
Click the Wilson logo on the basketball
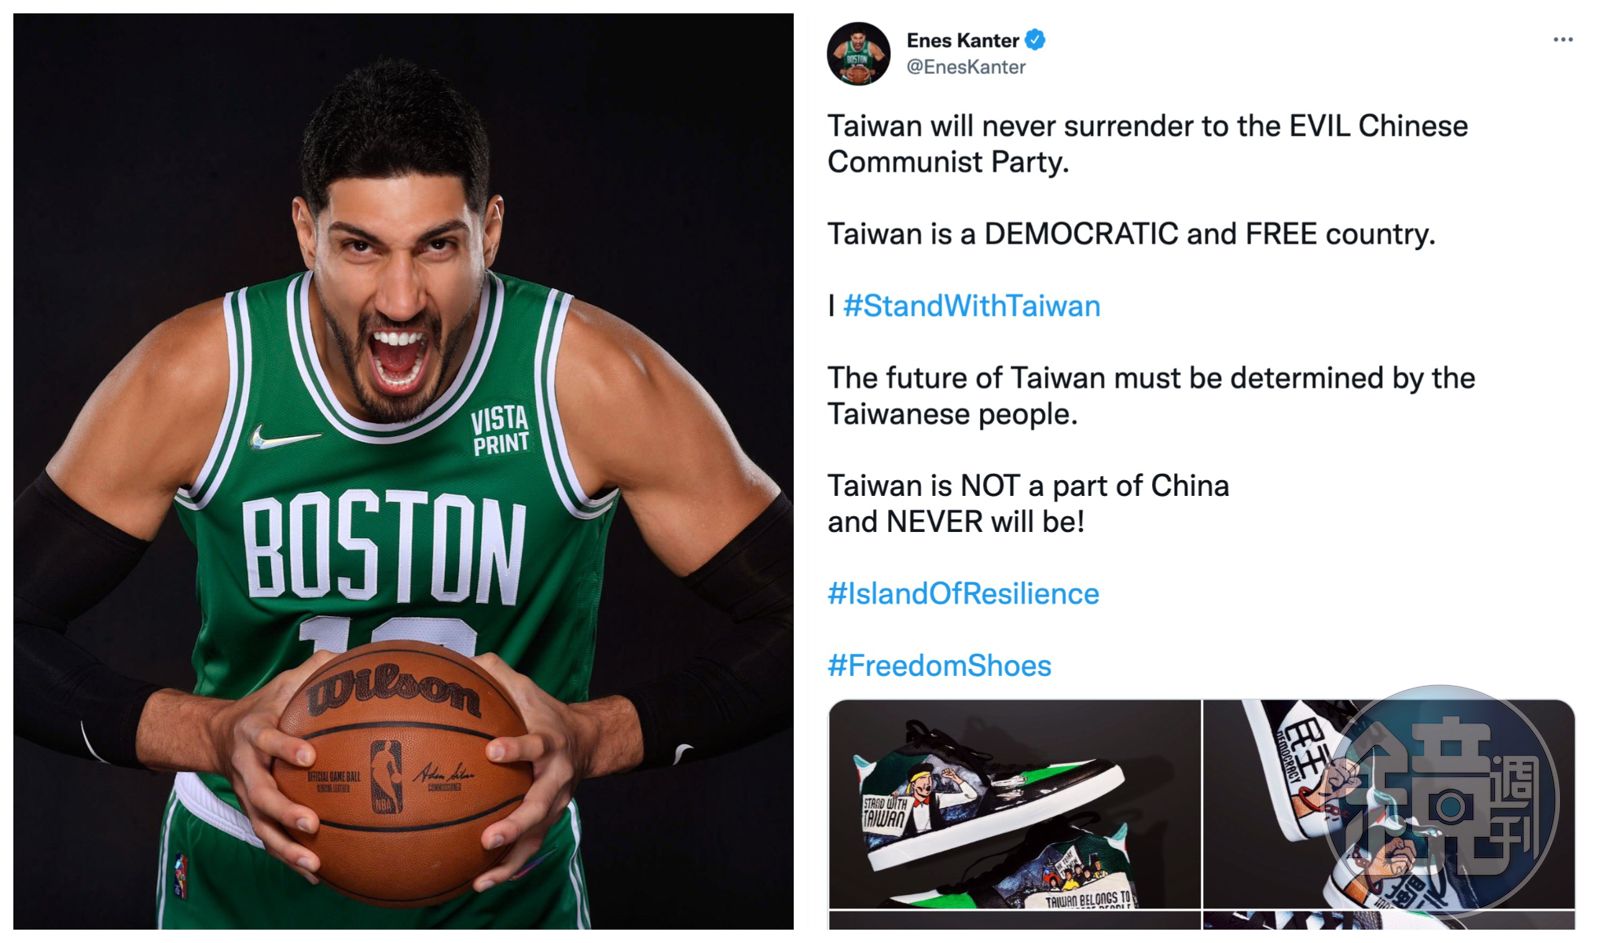point(394,692)
